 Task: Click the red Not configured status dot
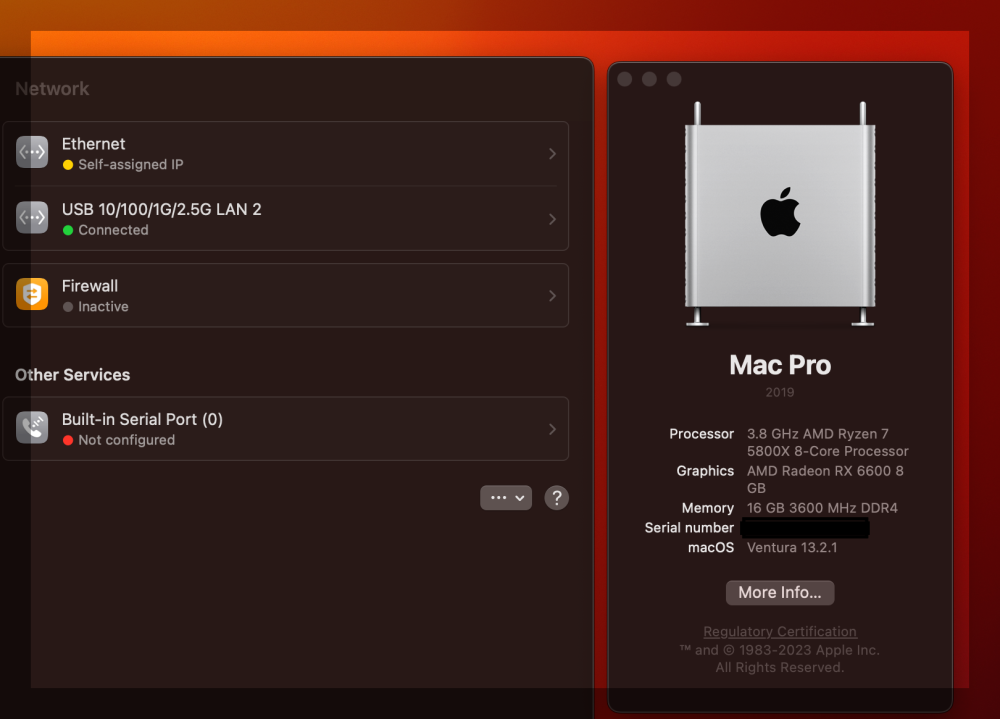pyautogui.click(x=68, y=440)
